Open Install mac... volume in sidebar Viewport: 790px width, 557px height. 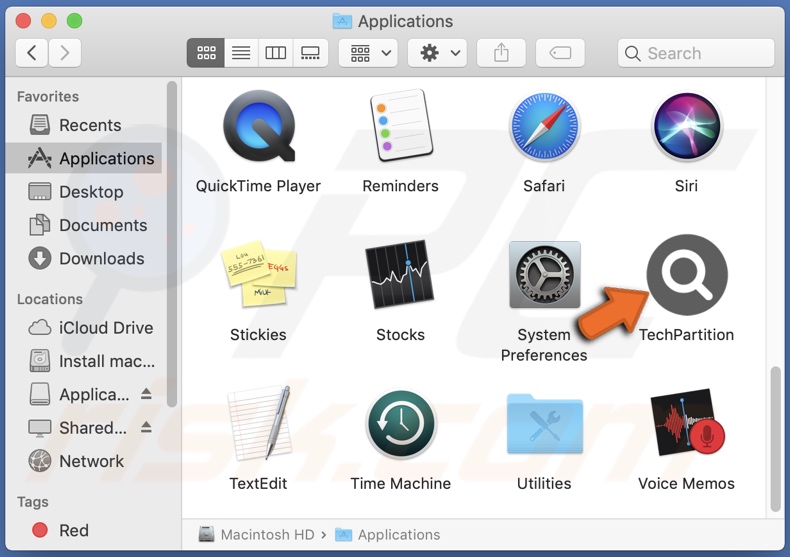click(84, 361)
